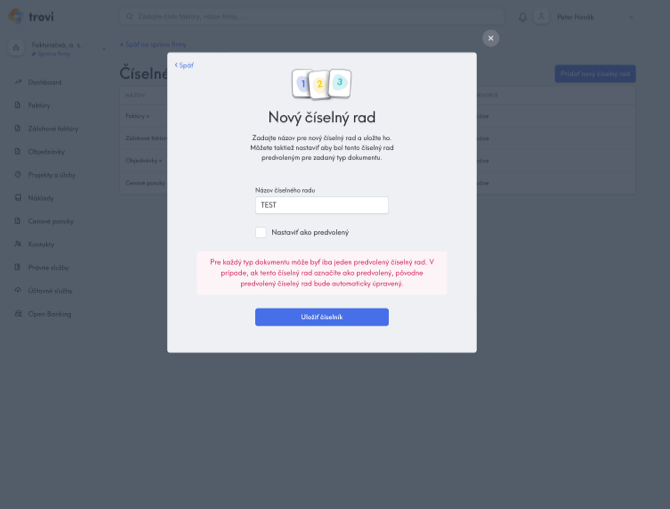
Task: Click the trovi logo icon
Action: (16, 16)
